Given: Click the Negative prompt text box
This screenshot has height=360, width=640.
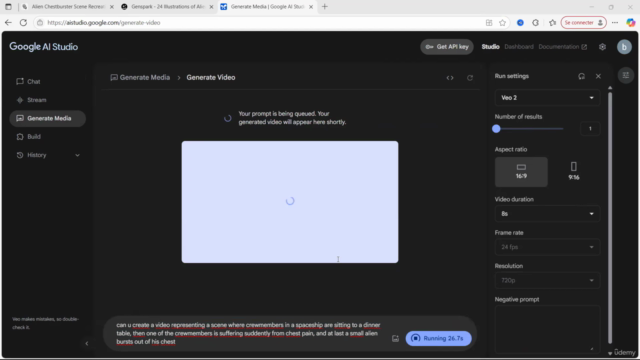Looking at the screenshot, I should click(x=547, y=329).
